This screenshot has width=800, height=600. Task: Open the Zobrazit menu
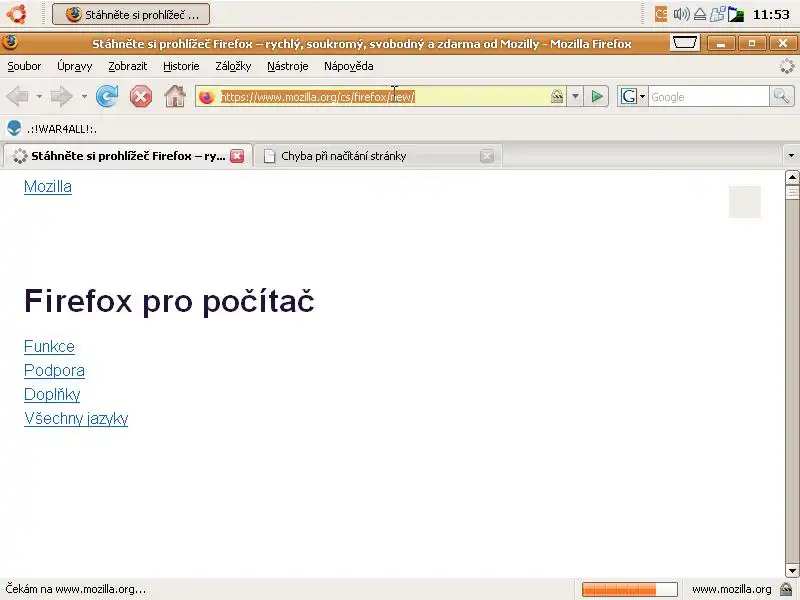[x=128, y=66]
